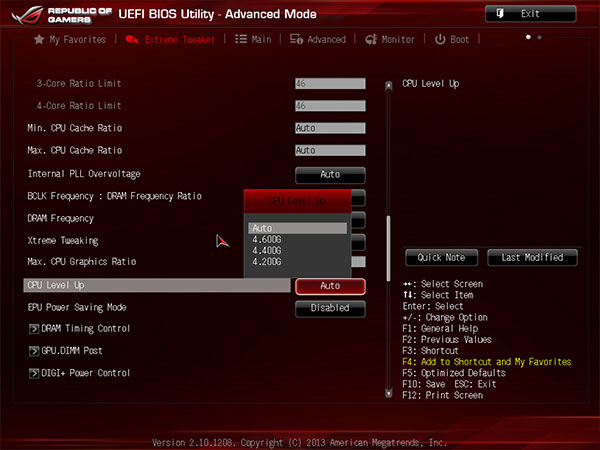Open Internal PLL Overvoltage Auto dropdown
The image size is (600, 450).
[x=330, y=175]
